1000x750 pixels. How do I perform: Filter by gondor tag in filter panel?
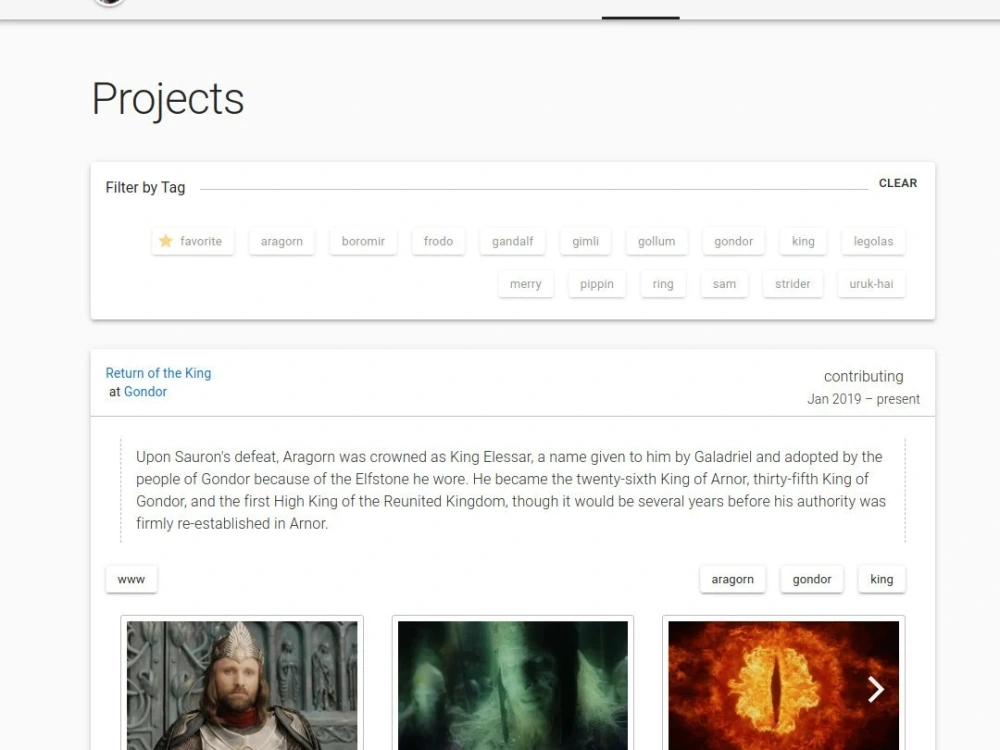pos(733,241)
